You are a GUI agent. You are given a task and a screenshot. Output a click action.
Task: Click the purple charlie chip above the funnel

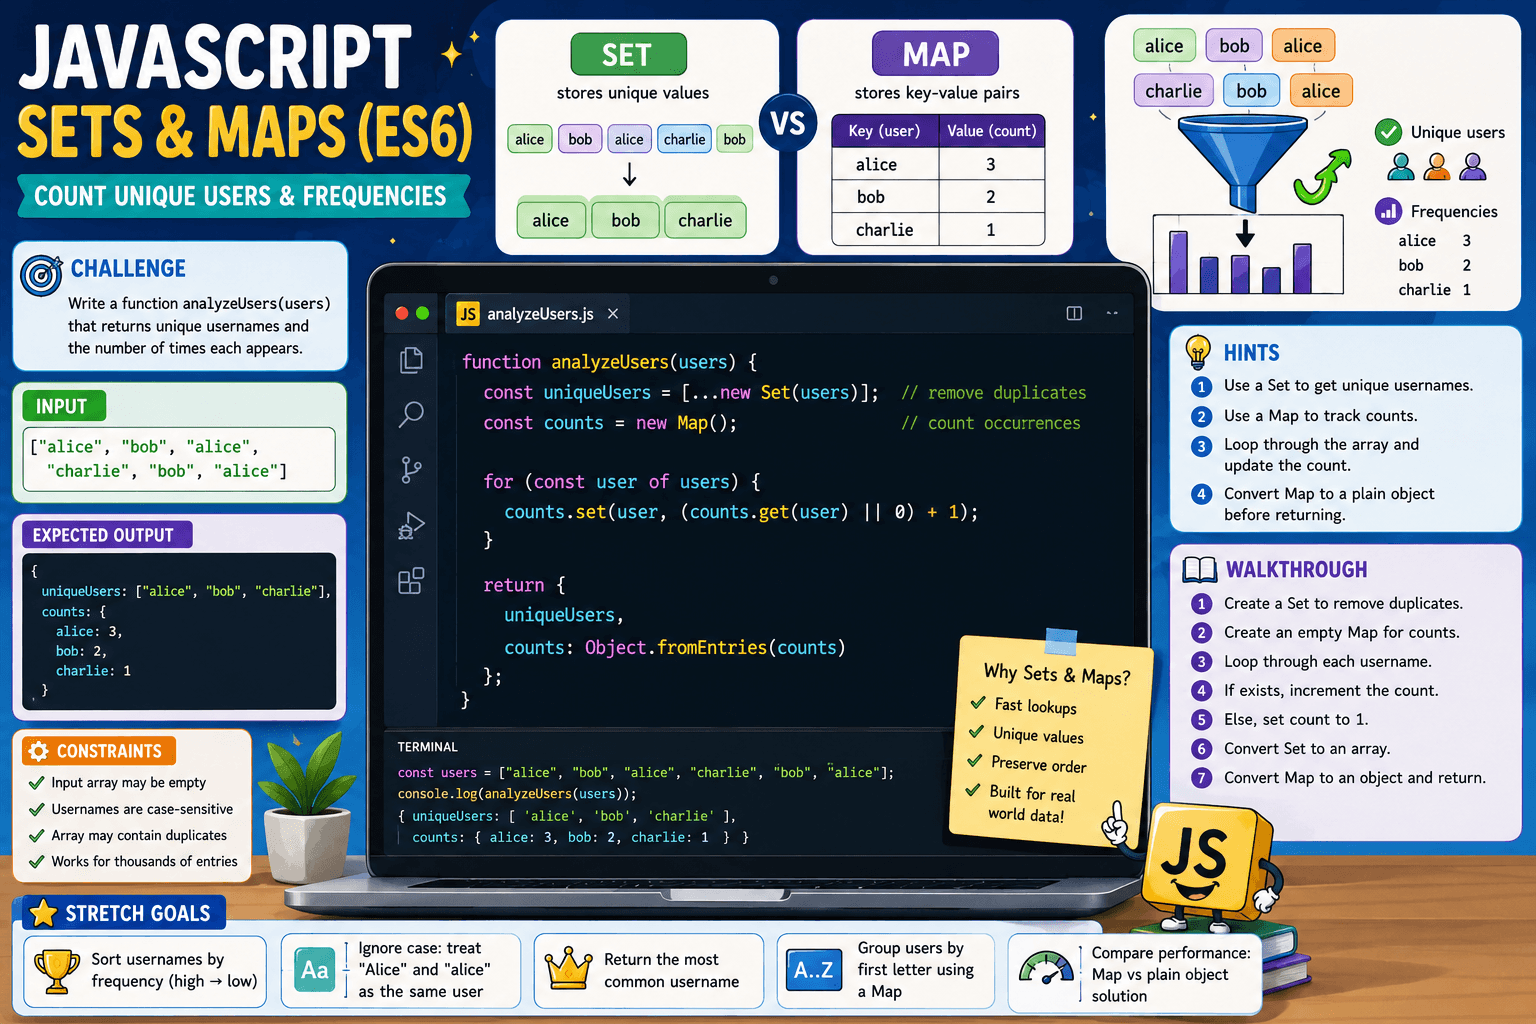point(1174,91)
